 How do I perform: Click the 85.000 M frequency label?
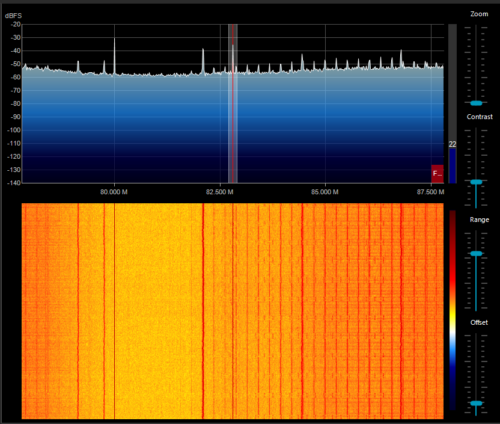325,192
